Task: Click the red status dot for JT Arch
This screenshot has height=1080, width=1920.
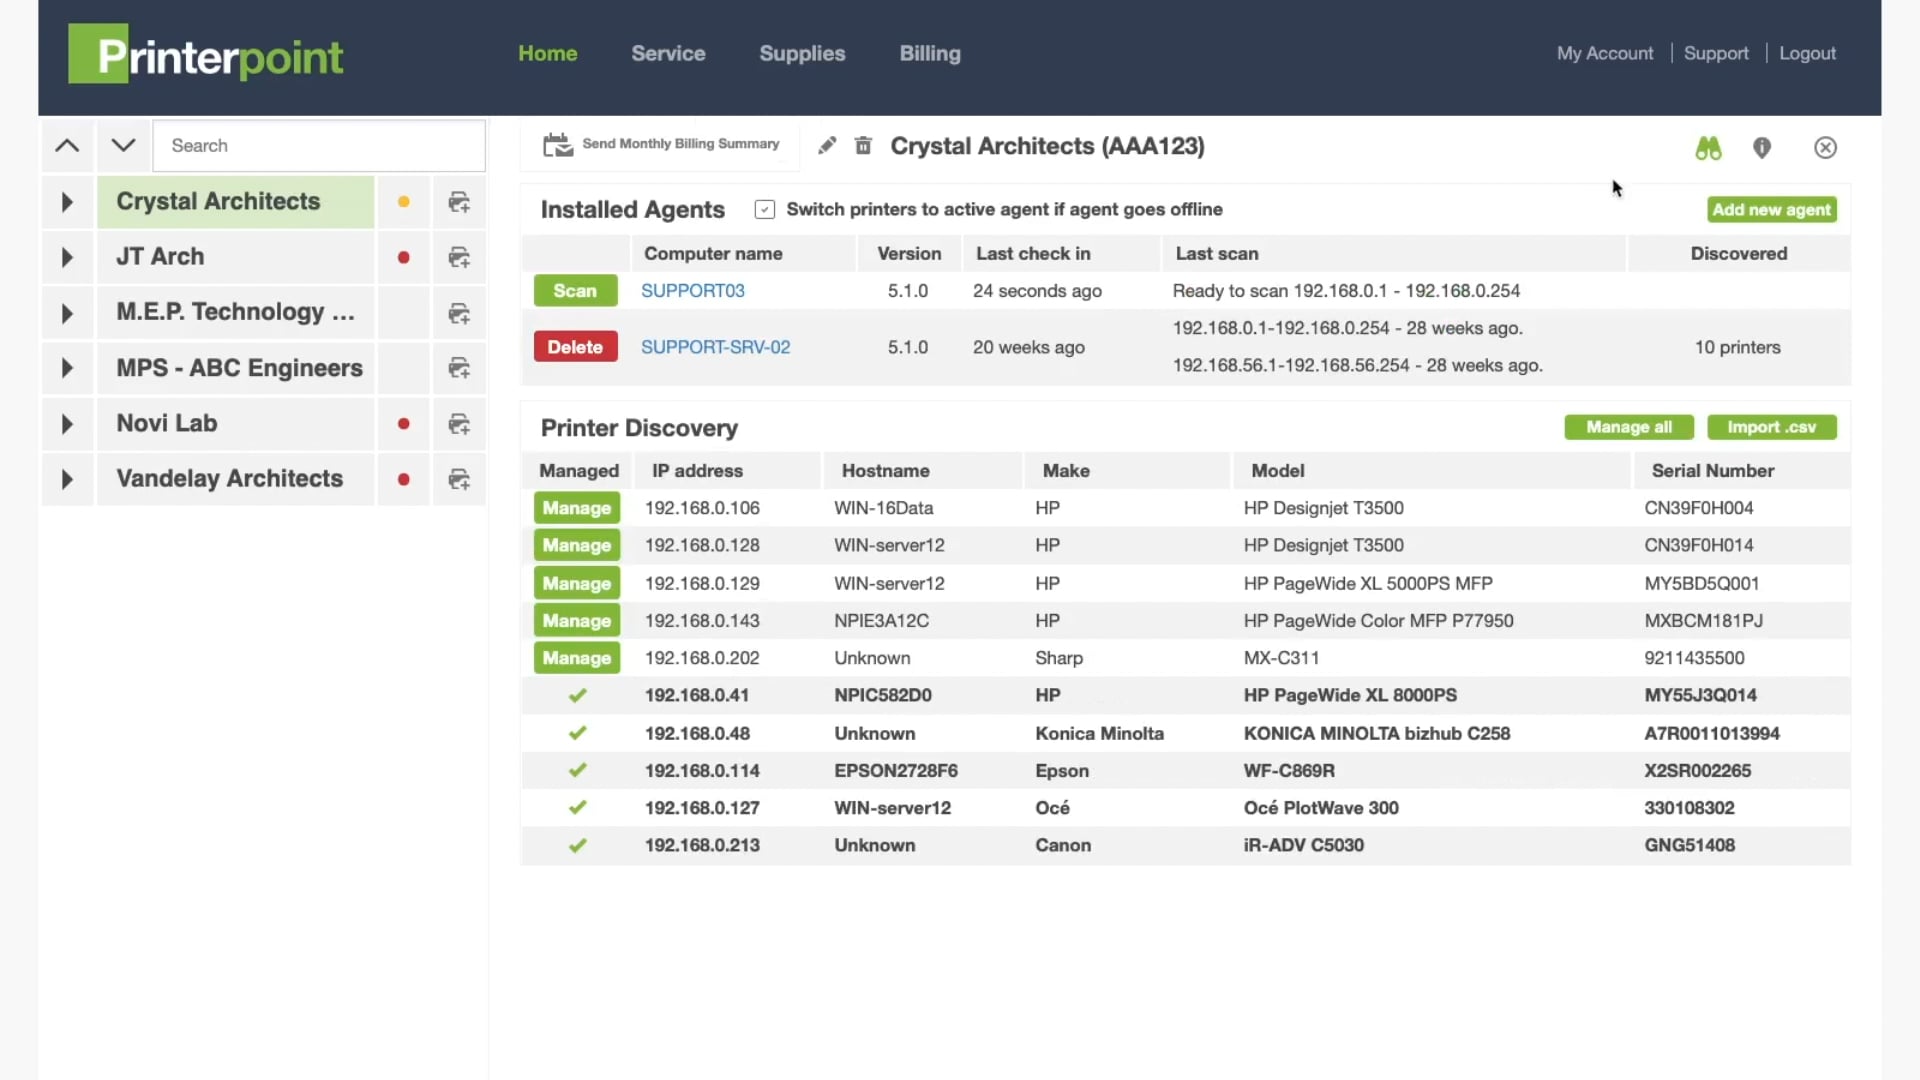Action: (403, 257)
